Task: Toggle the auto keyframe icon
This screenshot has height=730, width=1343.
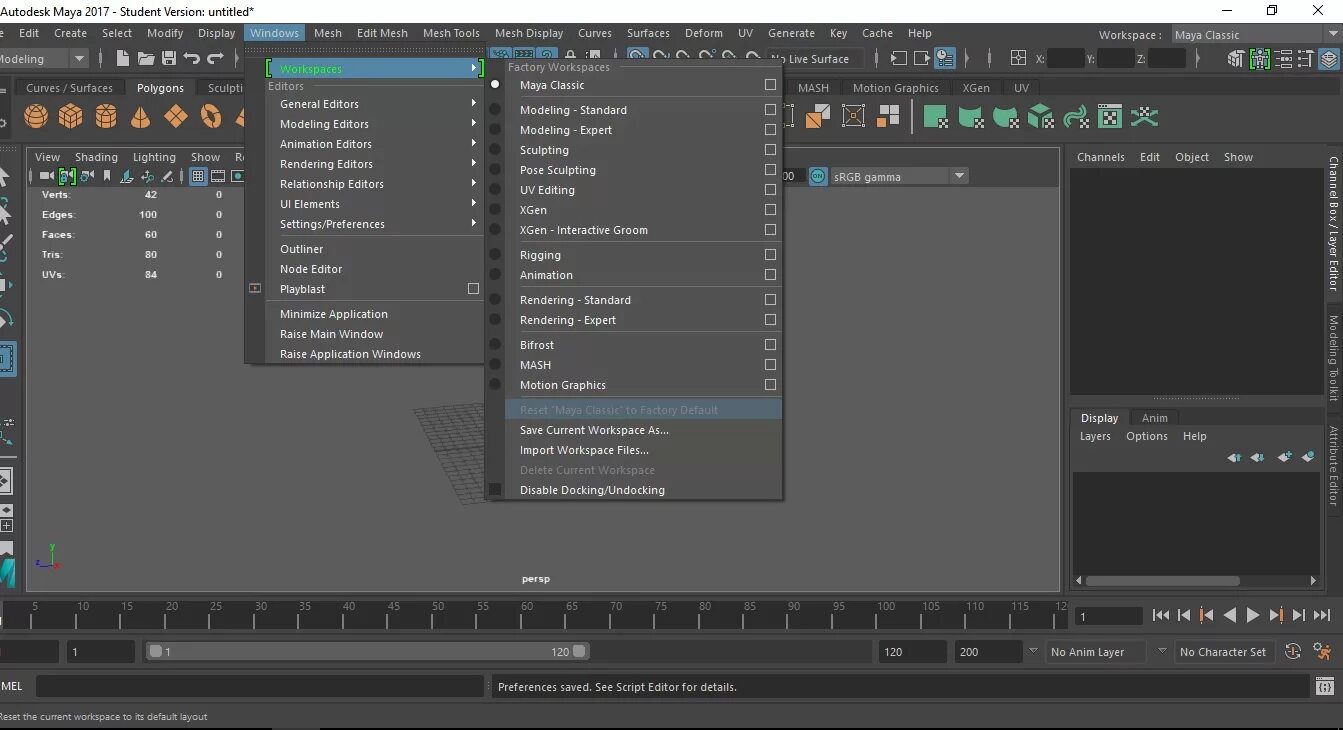Action: (x=1293, y=651)
